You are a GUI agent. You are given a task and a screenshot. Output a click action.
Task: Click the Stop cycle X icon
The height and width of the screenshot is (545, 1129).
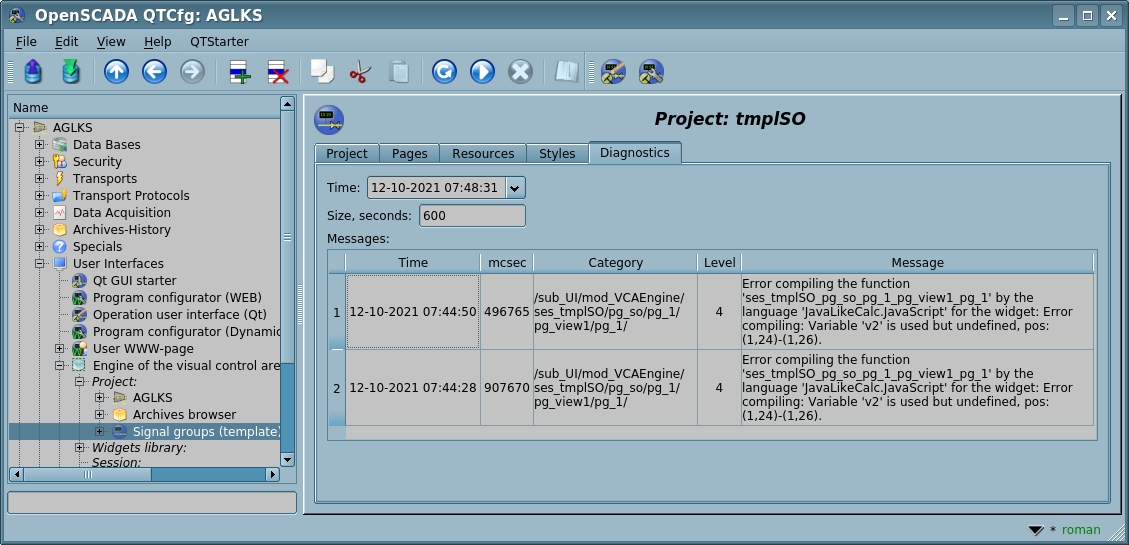point(520,72)
